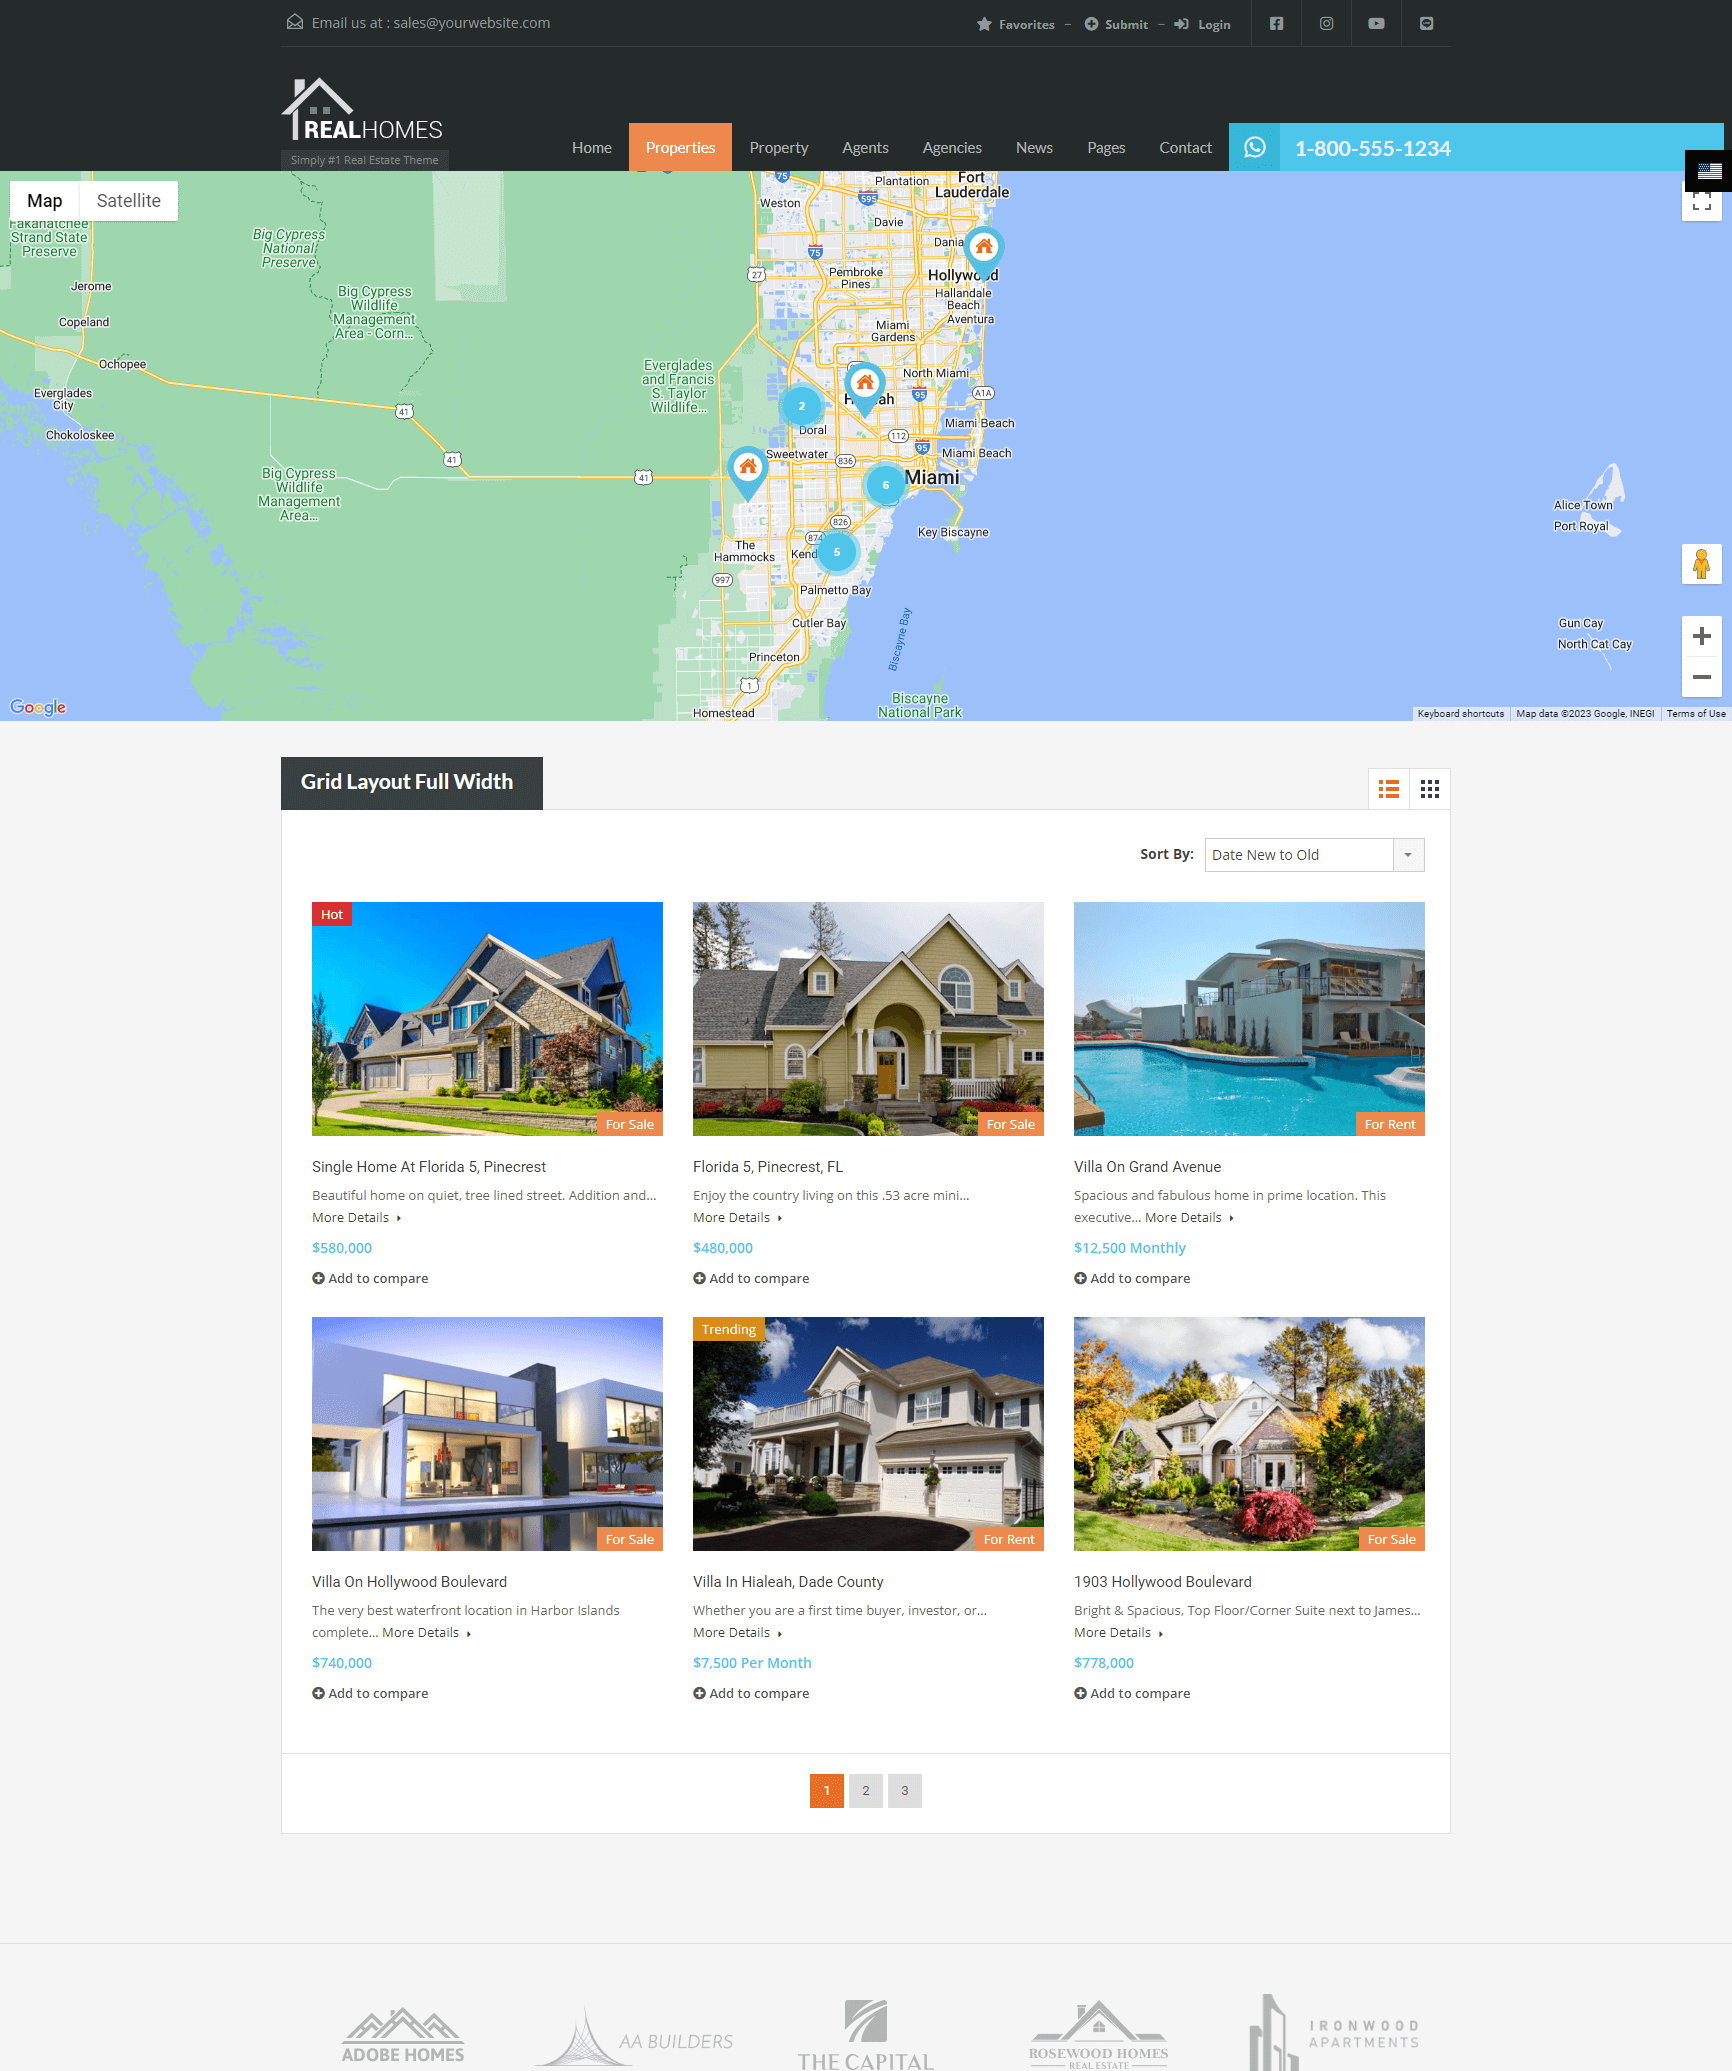The width and height of the screenshot is (1732, 2071).
Task: Open the Agents menu
Action: point(865,147)
